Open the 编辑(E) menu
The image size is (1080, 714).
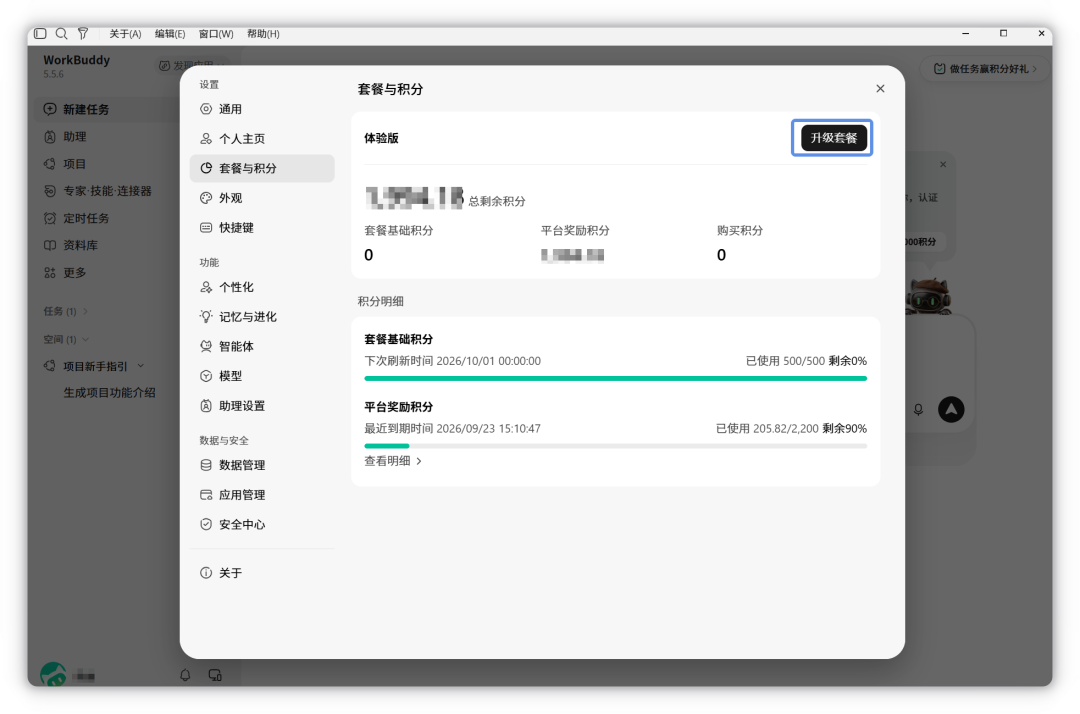169,34
